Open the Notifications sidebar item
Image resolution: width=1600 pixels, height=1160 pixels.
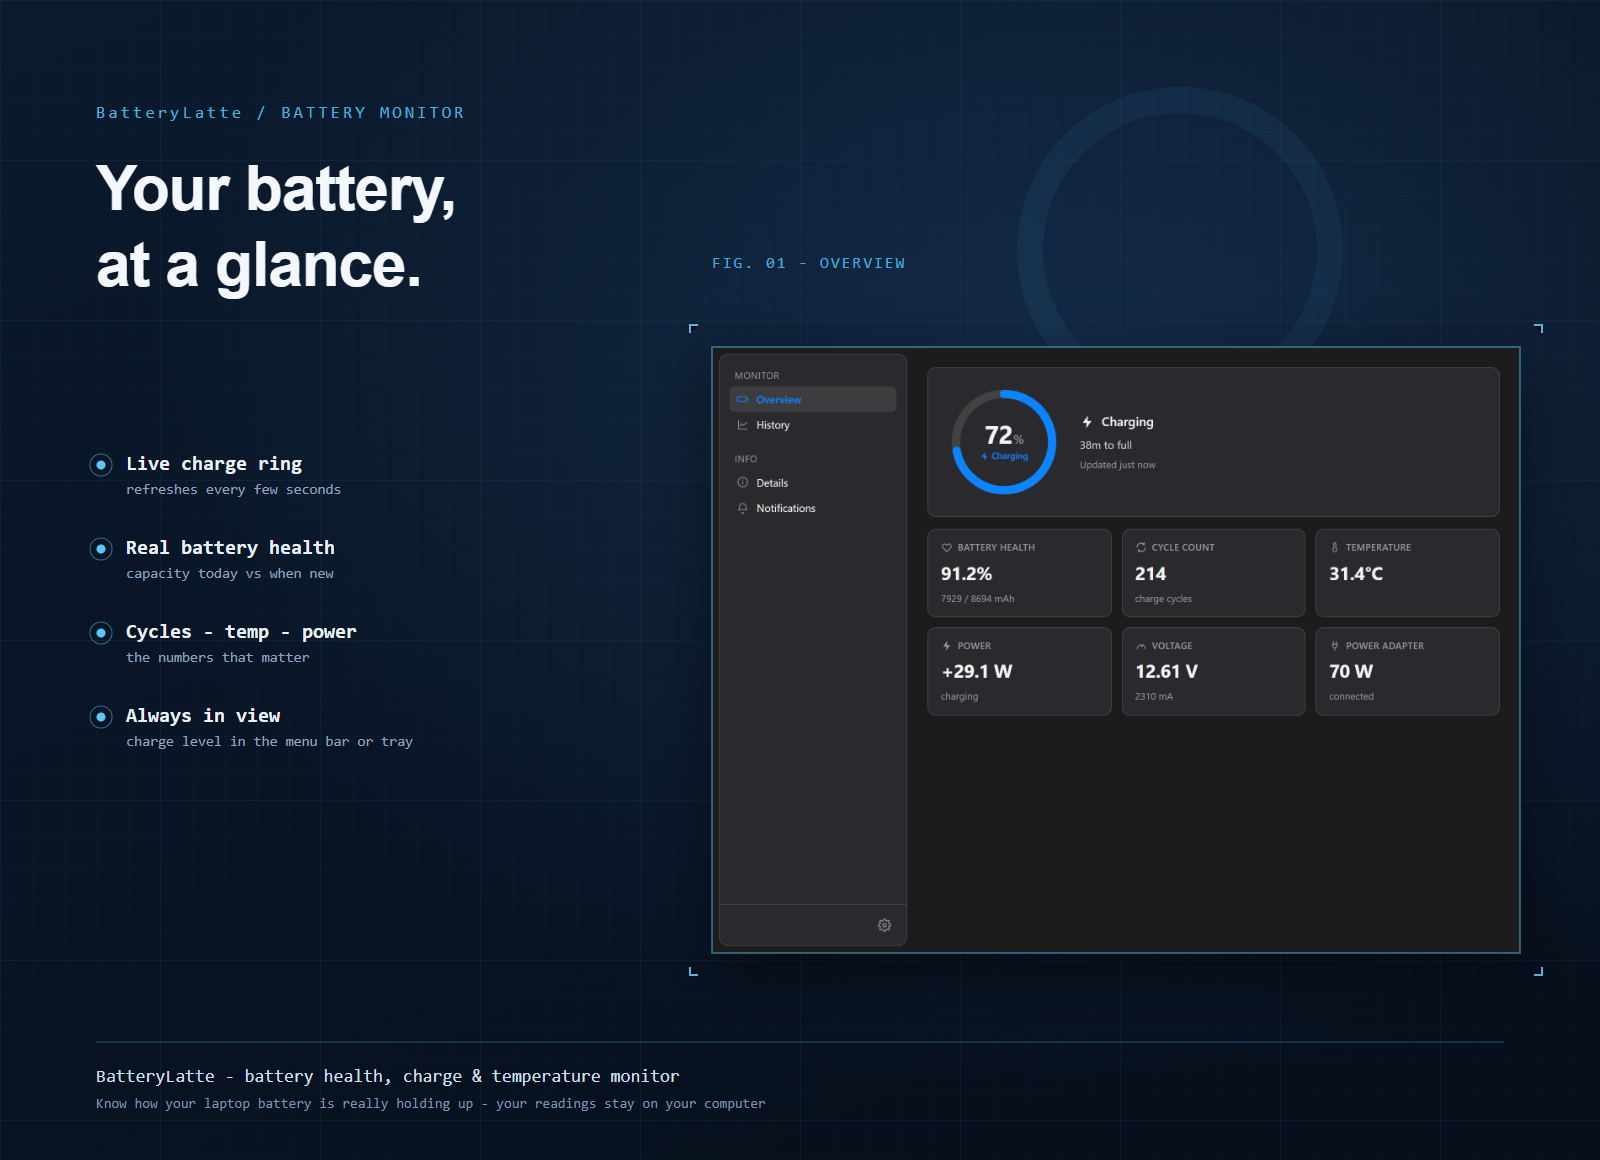813,508
